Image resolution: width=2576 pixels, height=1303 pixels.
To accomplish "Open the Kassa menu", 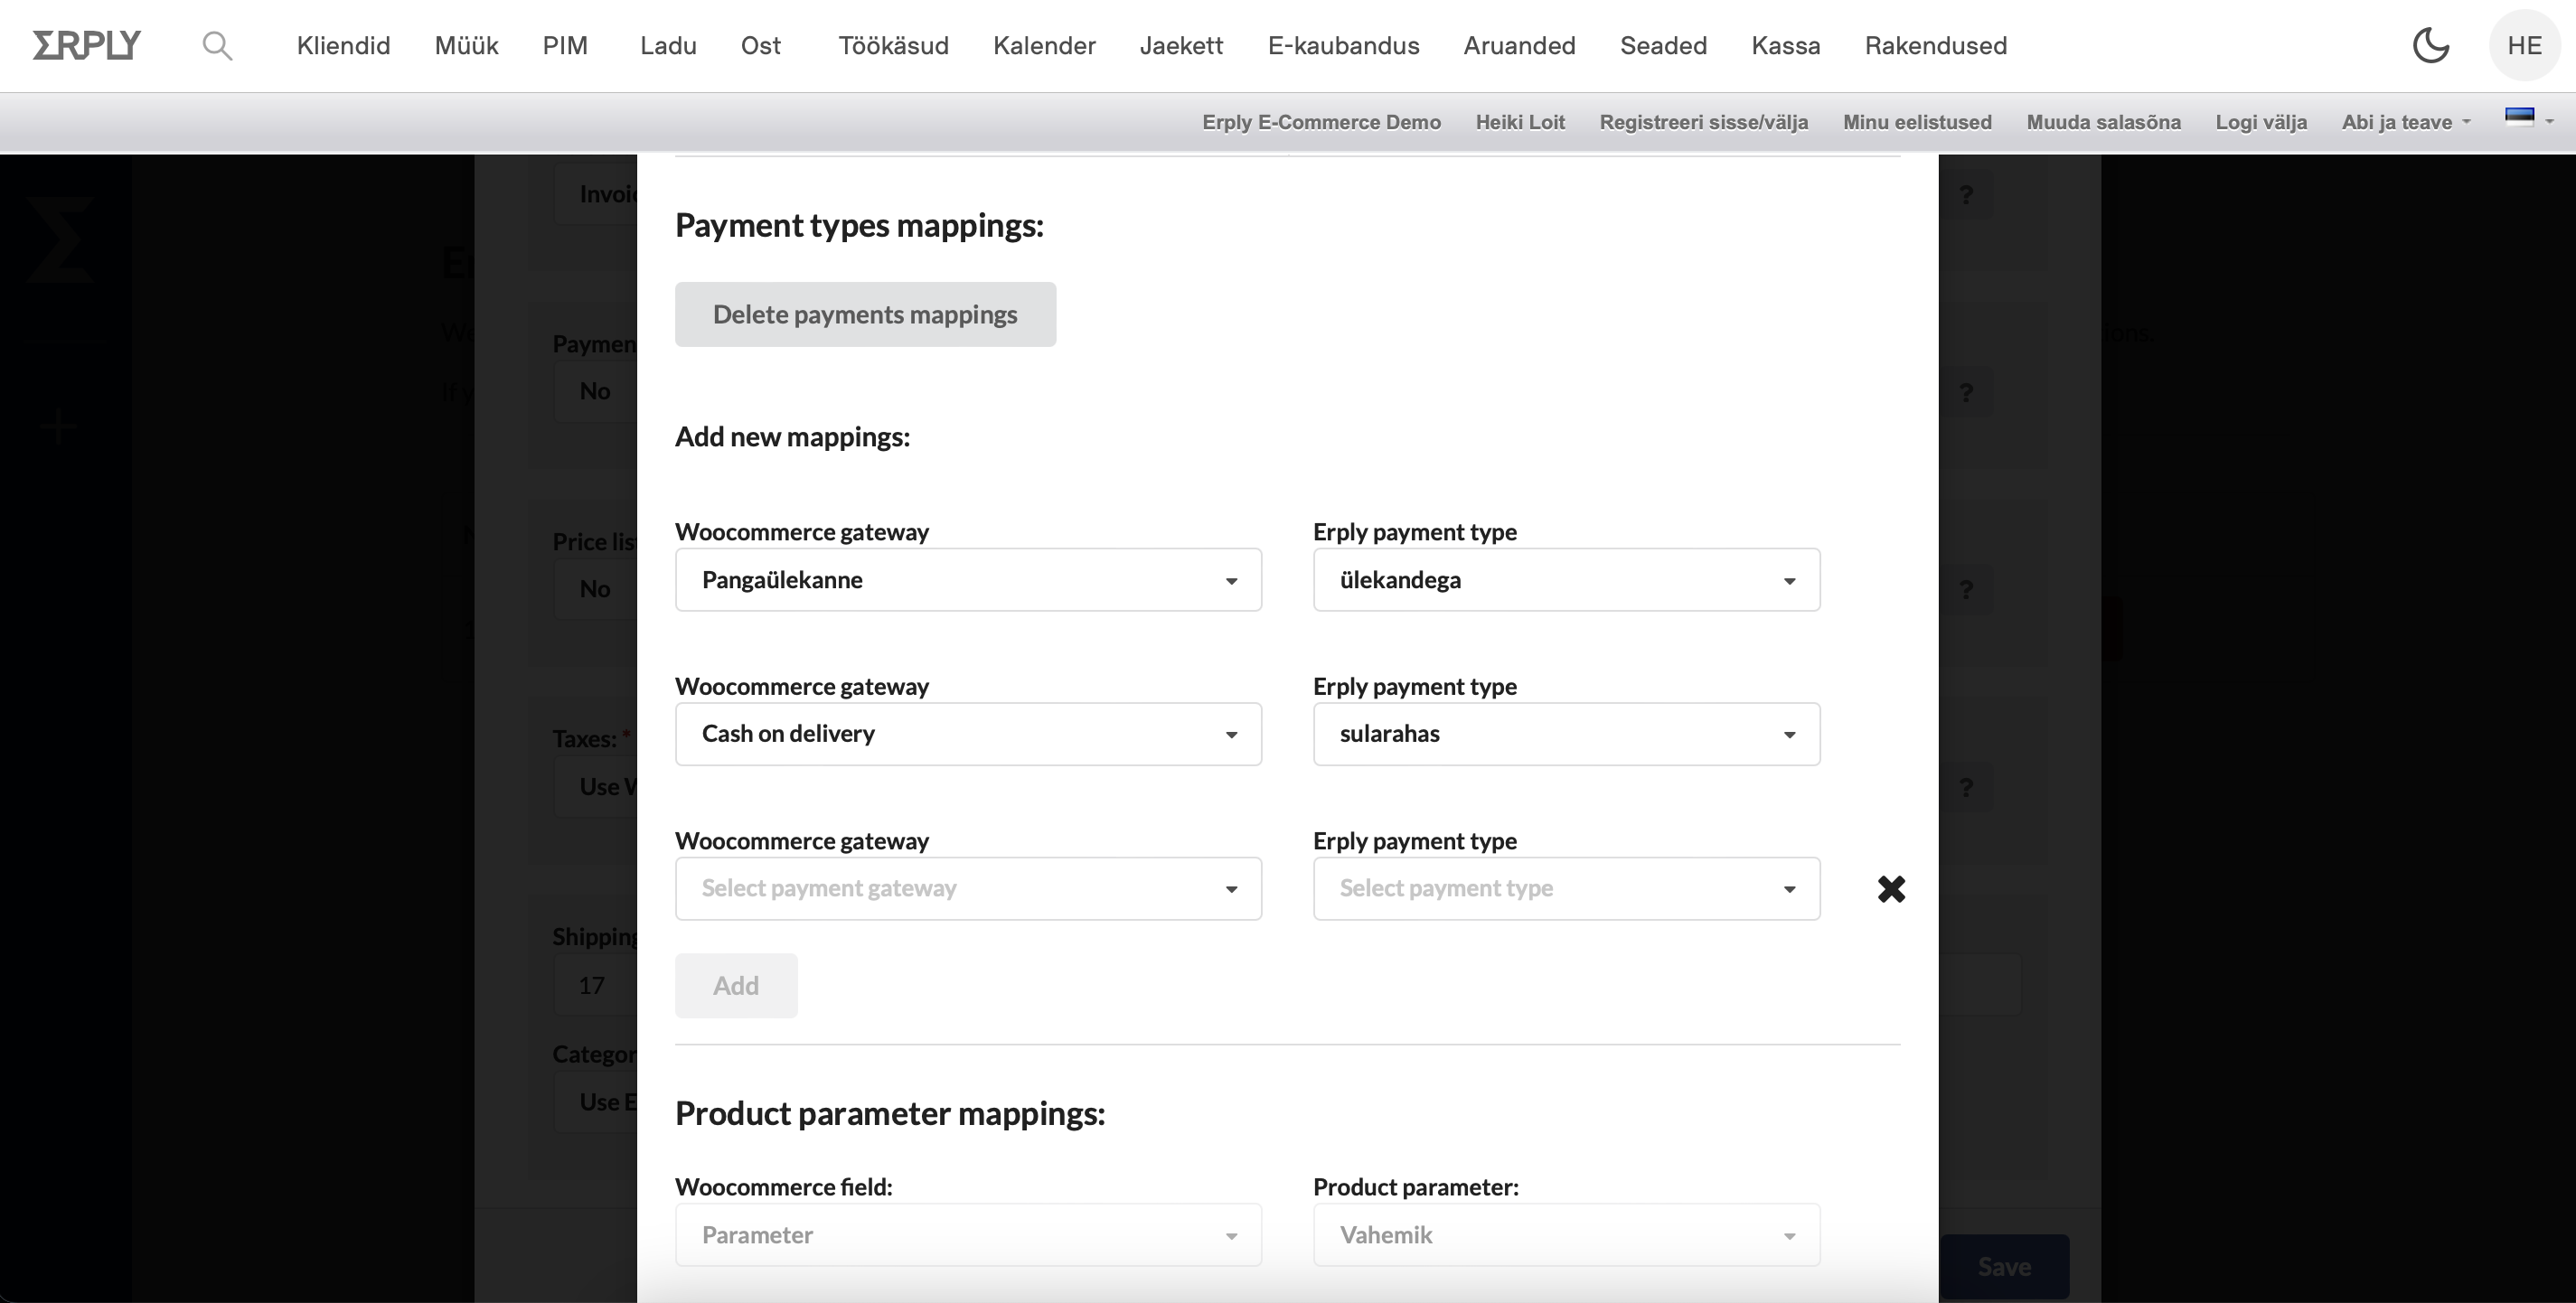I will click(x=1785, y=46).
